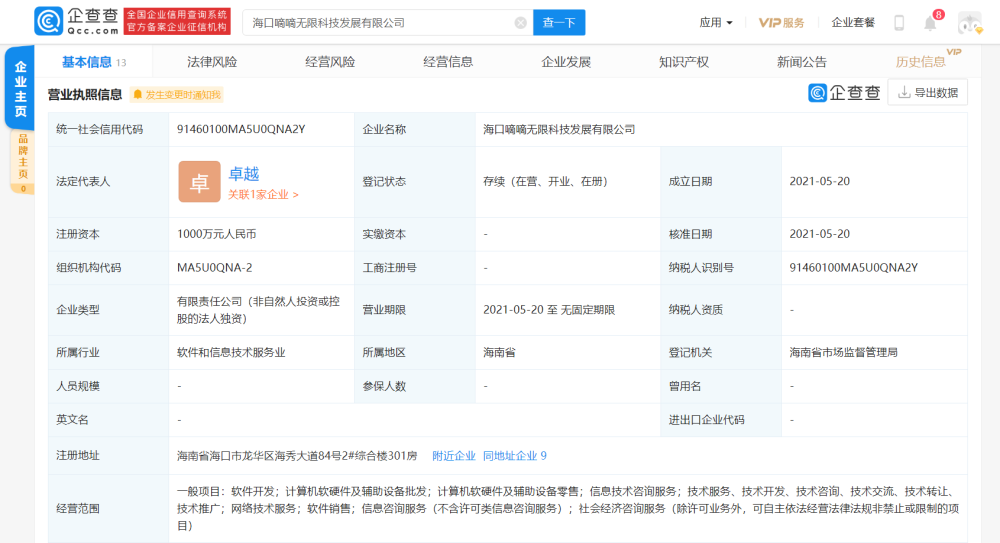Click registration status 存续（在营、开业、在册）
This screenshot has width=1000, height=543.
(x=545, y=181)
